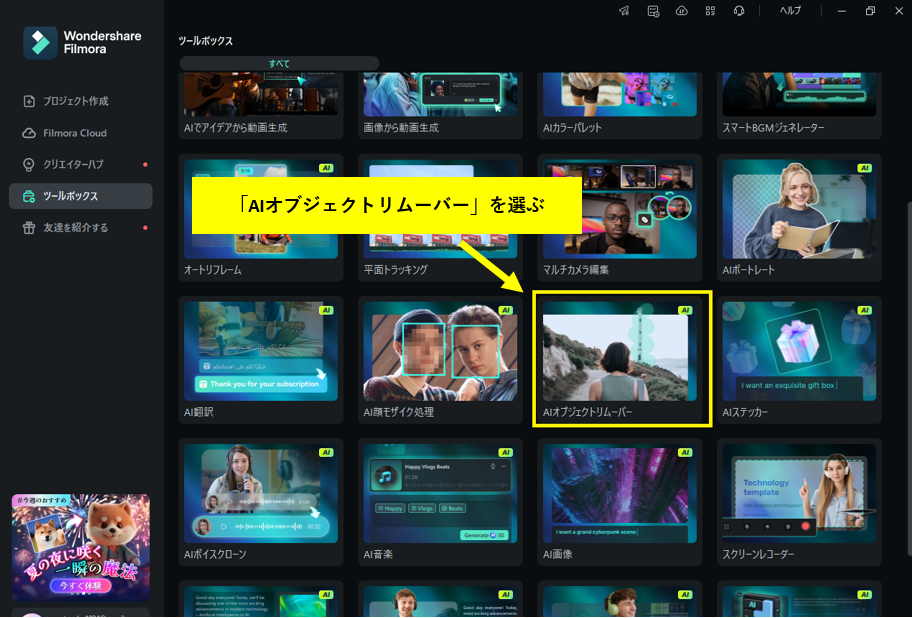Click the AI音楽 card label text
This screenshot has width=912, height=618.
[x=378, y=555]
